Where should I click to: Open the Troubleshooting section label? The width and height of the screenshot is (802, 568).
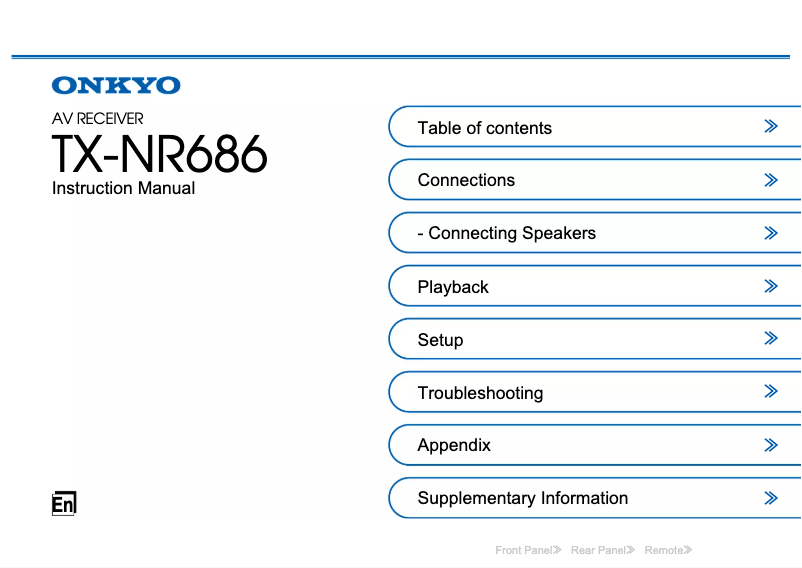pyautogui.click(x=480, y=393)
